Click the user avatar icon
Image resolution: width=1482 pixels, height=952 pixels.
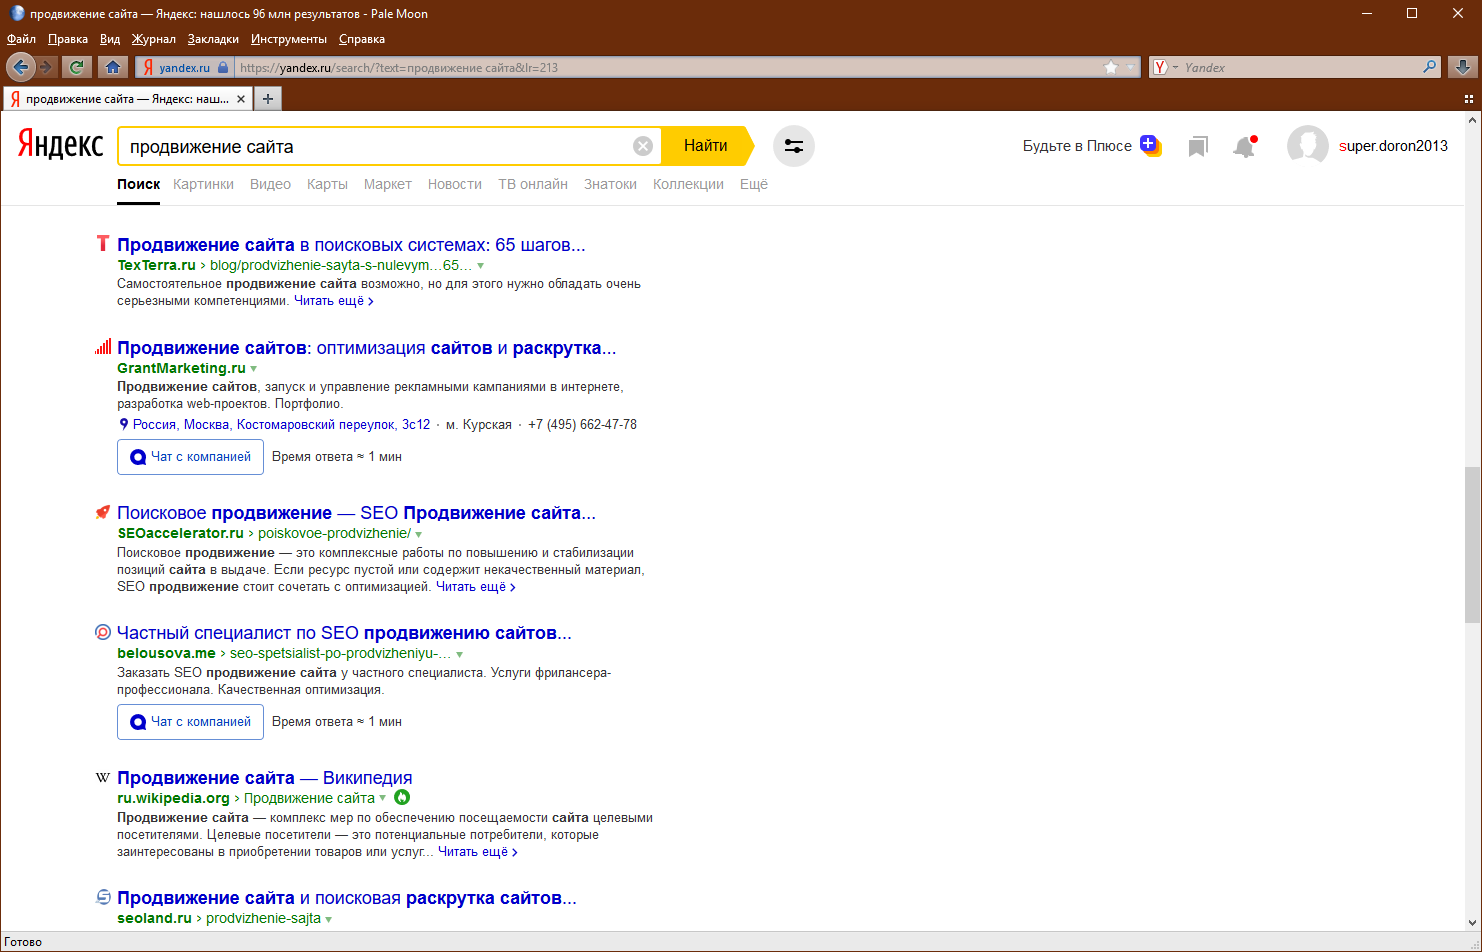[x=1307, y=146]
